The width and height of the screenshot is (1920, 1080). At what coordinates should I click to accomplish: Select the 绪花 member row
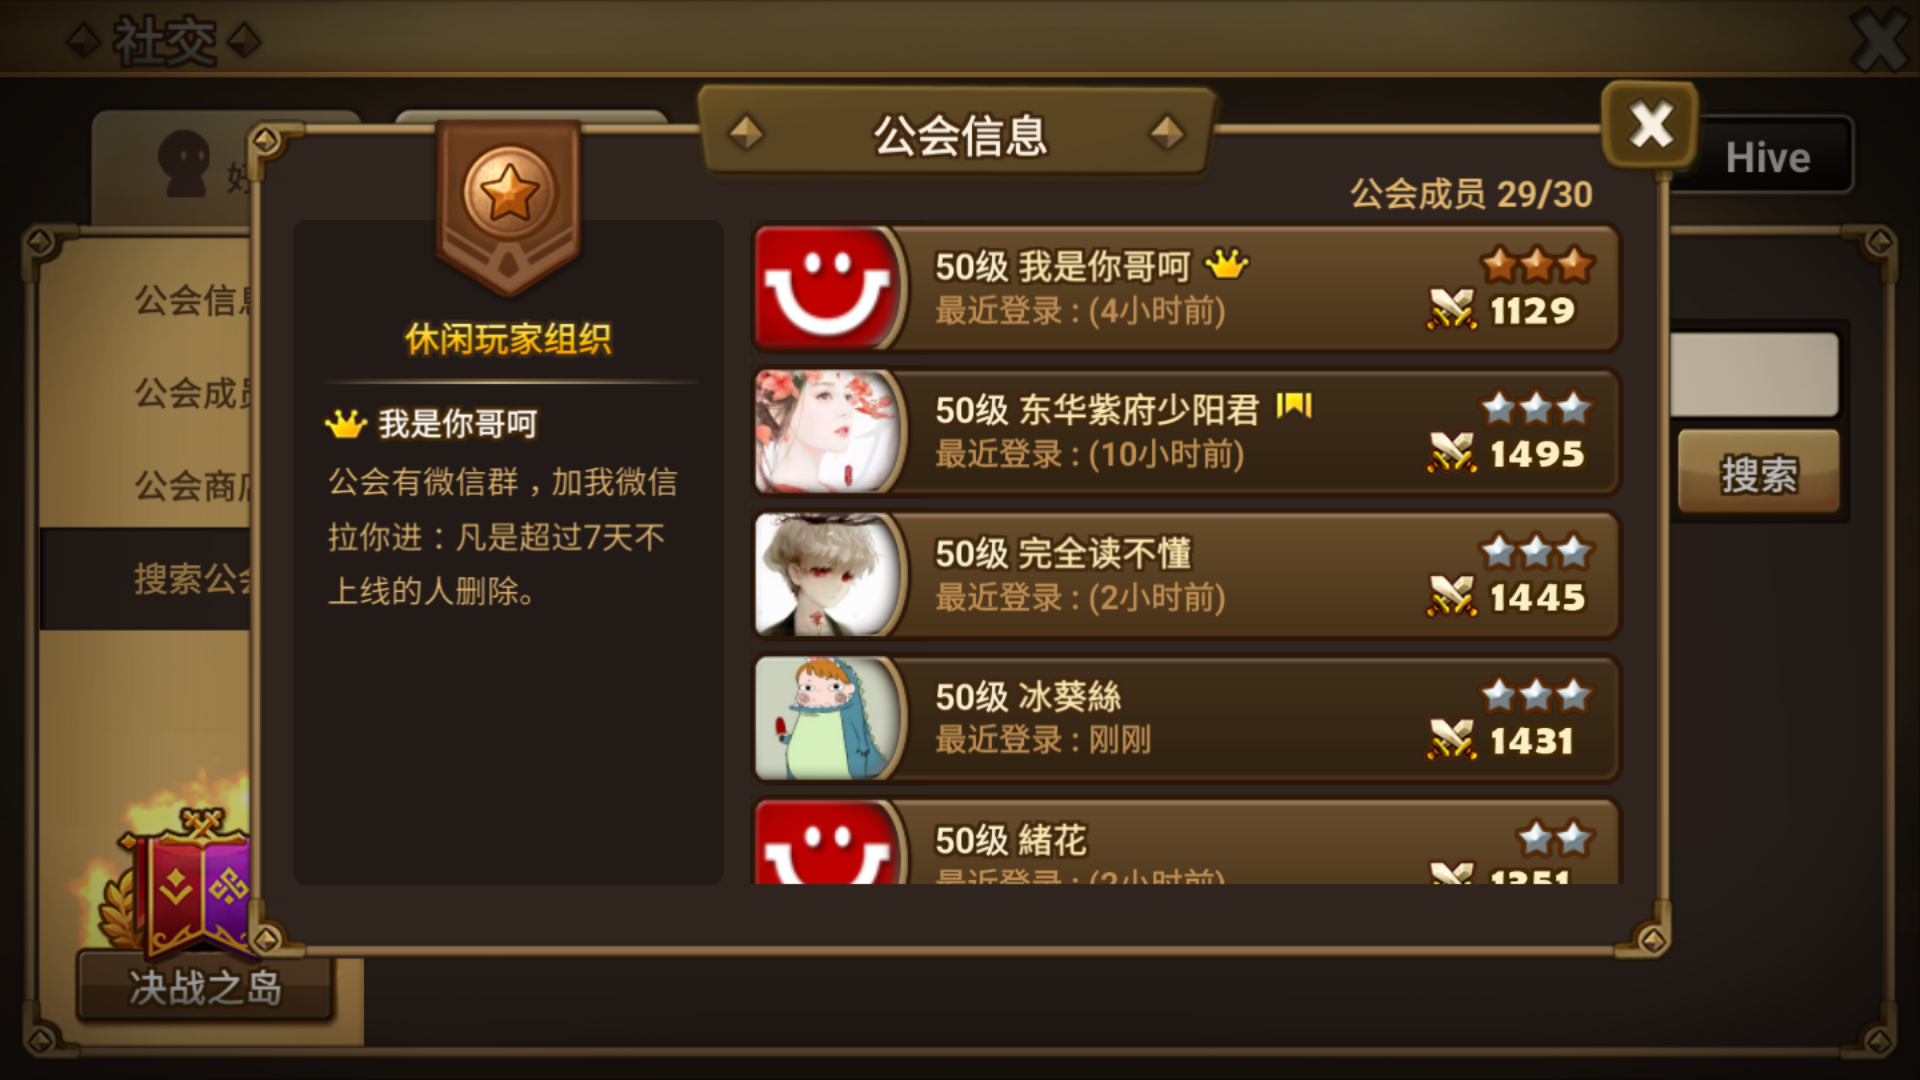(1186, 842)
